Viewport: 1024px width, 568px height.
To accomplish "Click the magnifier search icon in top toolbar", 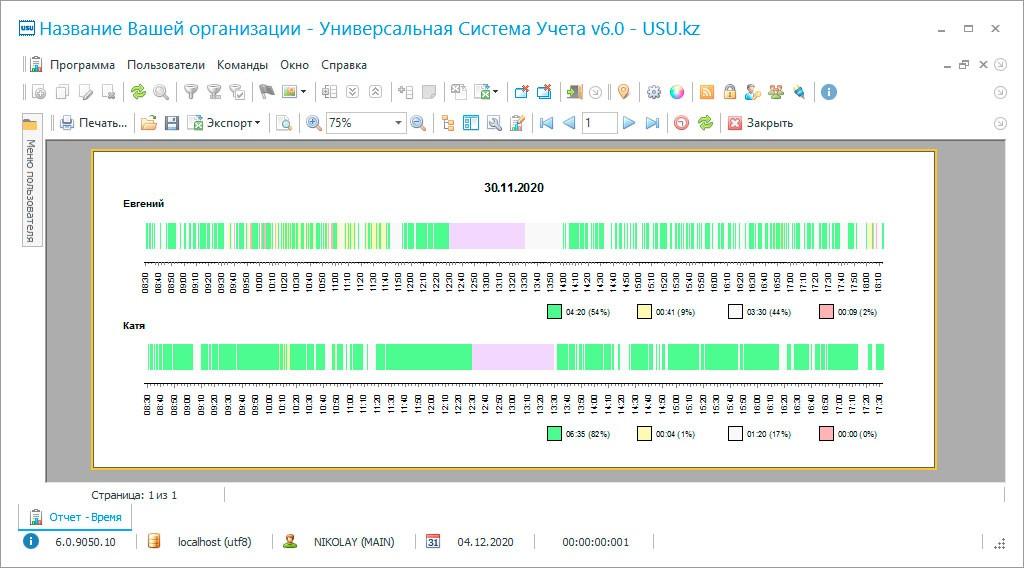I will click(161, 92).
